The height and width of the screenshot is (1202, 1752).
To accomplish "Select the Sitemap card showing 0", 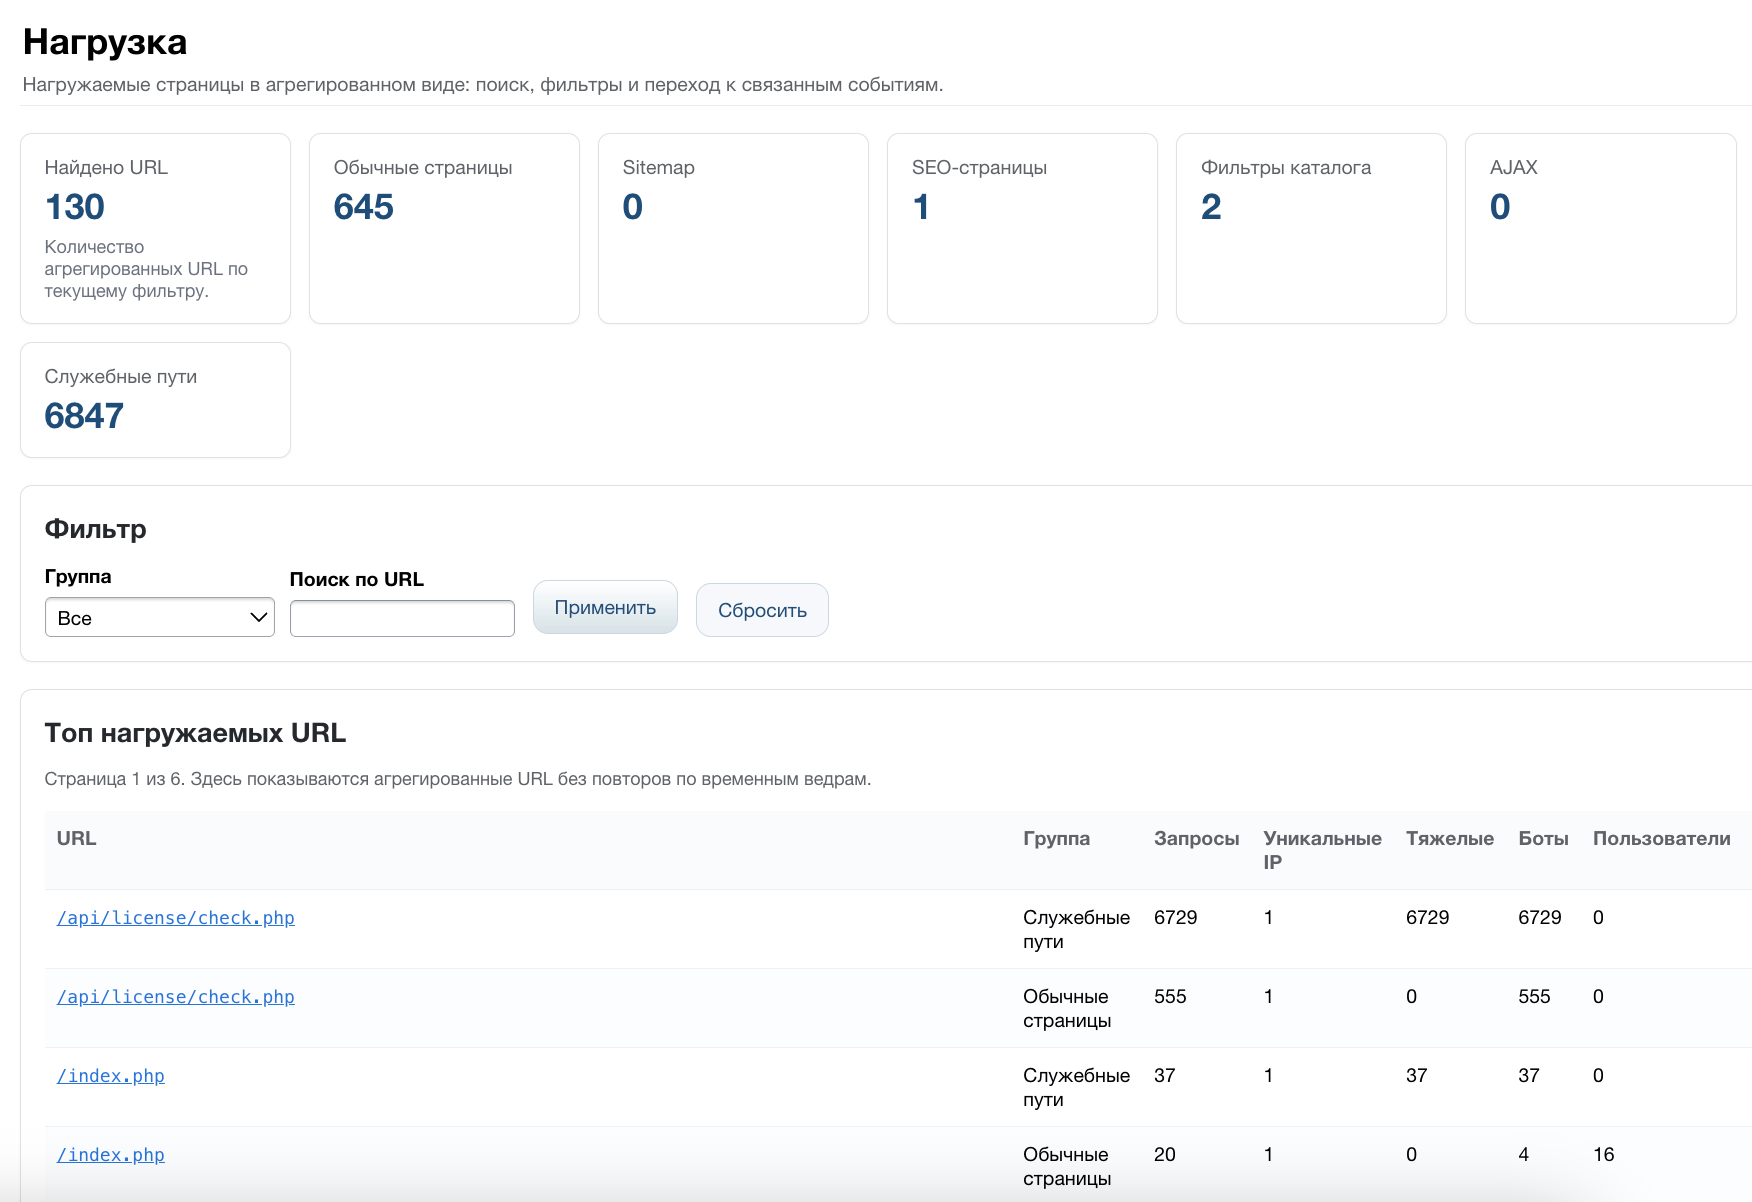I will pyautogui.click(x=733, y=228).
